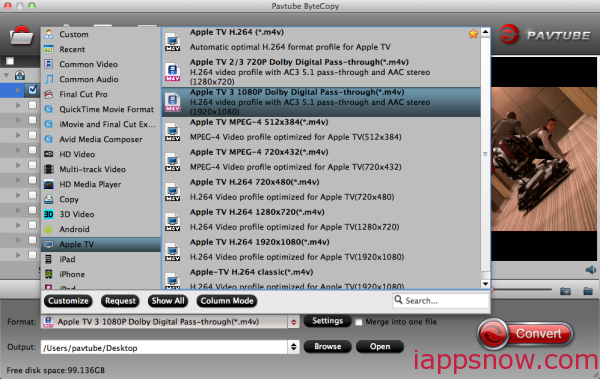Open the Common Video category
The height and width of the screenshot is (379, 600).
point(88,64)
